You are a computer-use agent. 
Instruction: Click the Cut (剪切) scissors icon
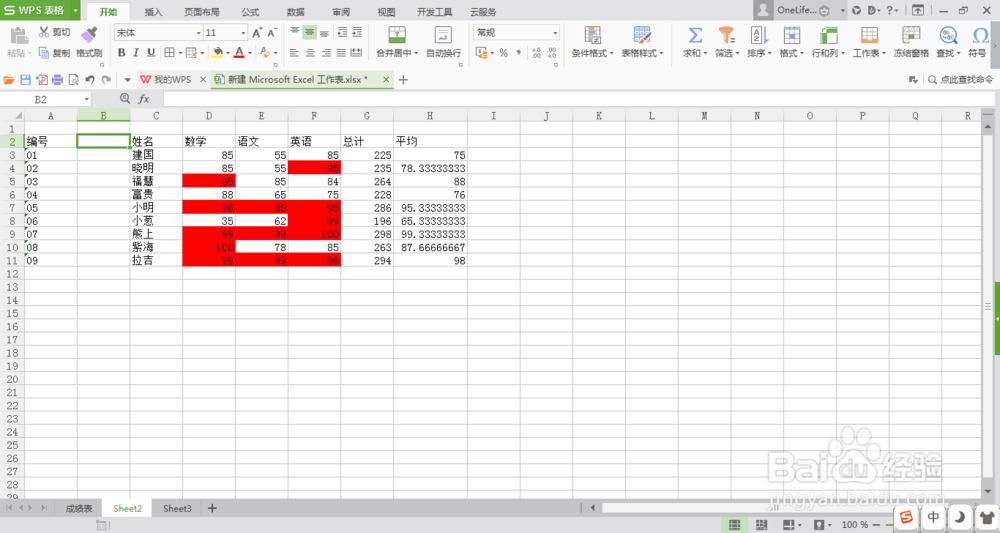coord(44,32)
